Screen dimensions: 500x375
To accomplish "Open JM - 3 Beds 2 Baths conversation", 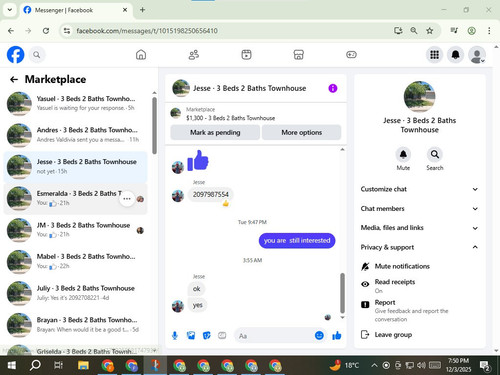I will point(75,230).
